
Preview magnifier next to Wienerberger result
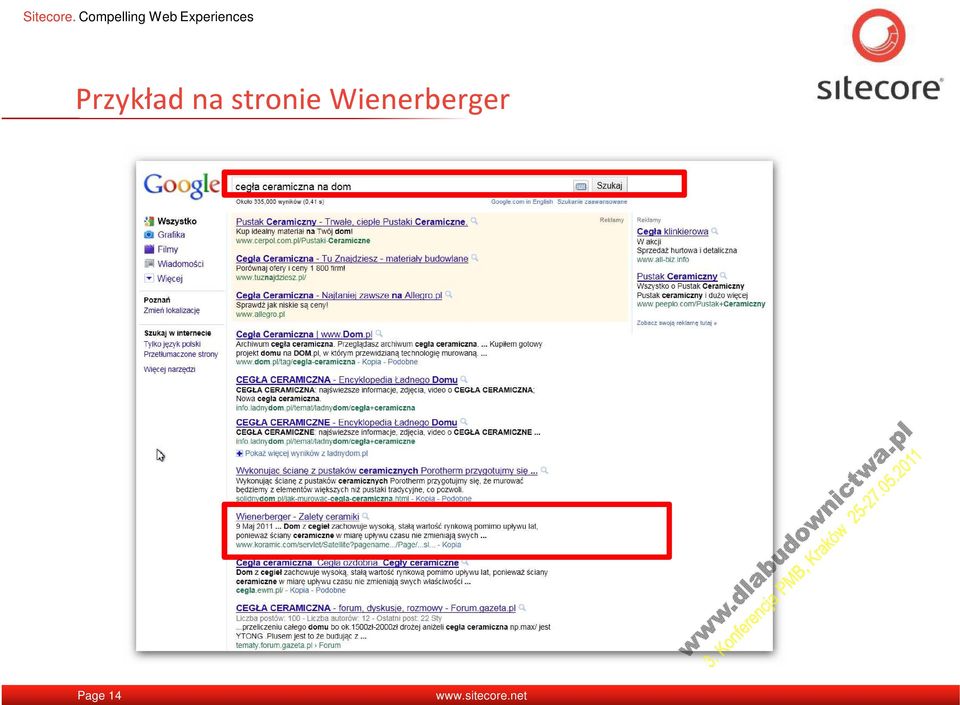[366, 516]
